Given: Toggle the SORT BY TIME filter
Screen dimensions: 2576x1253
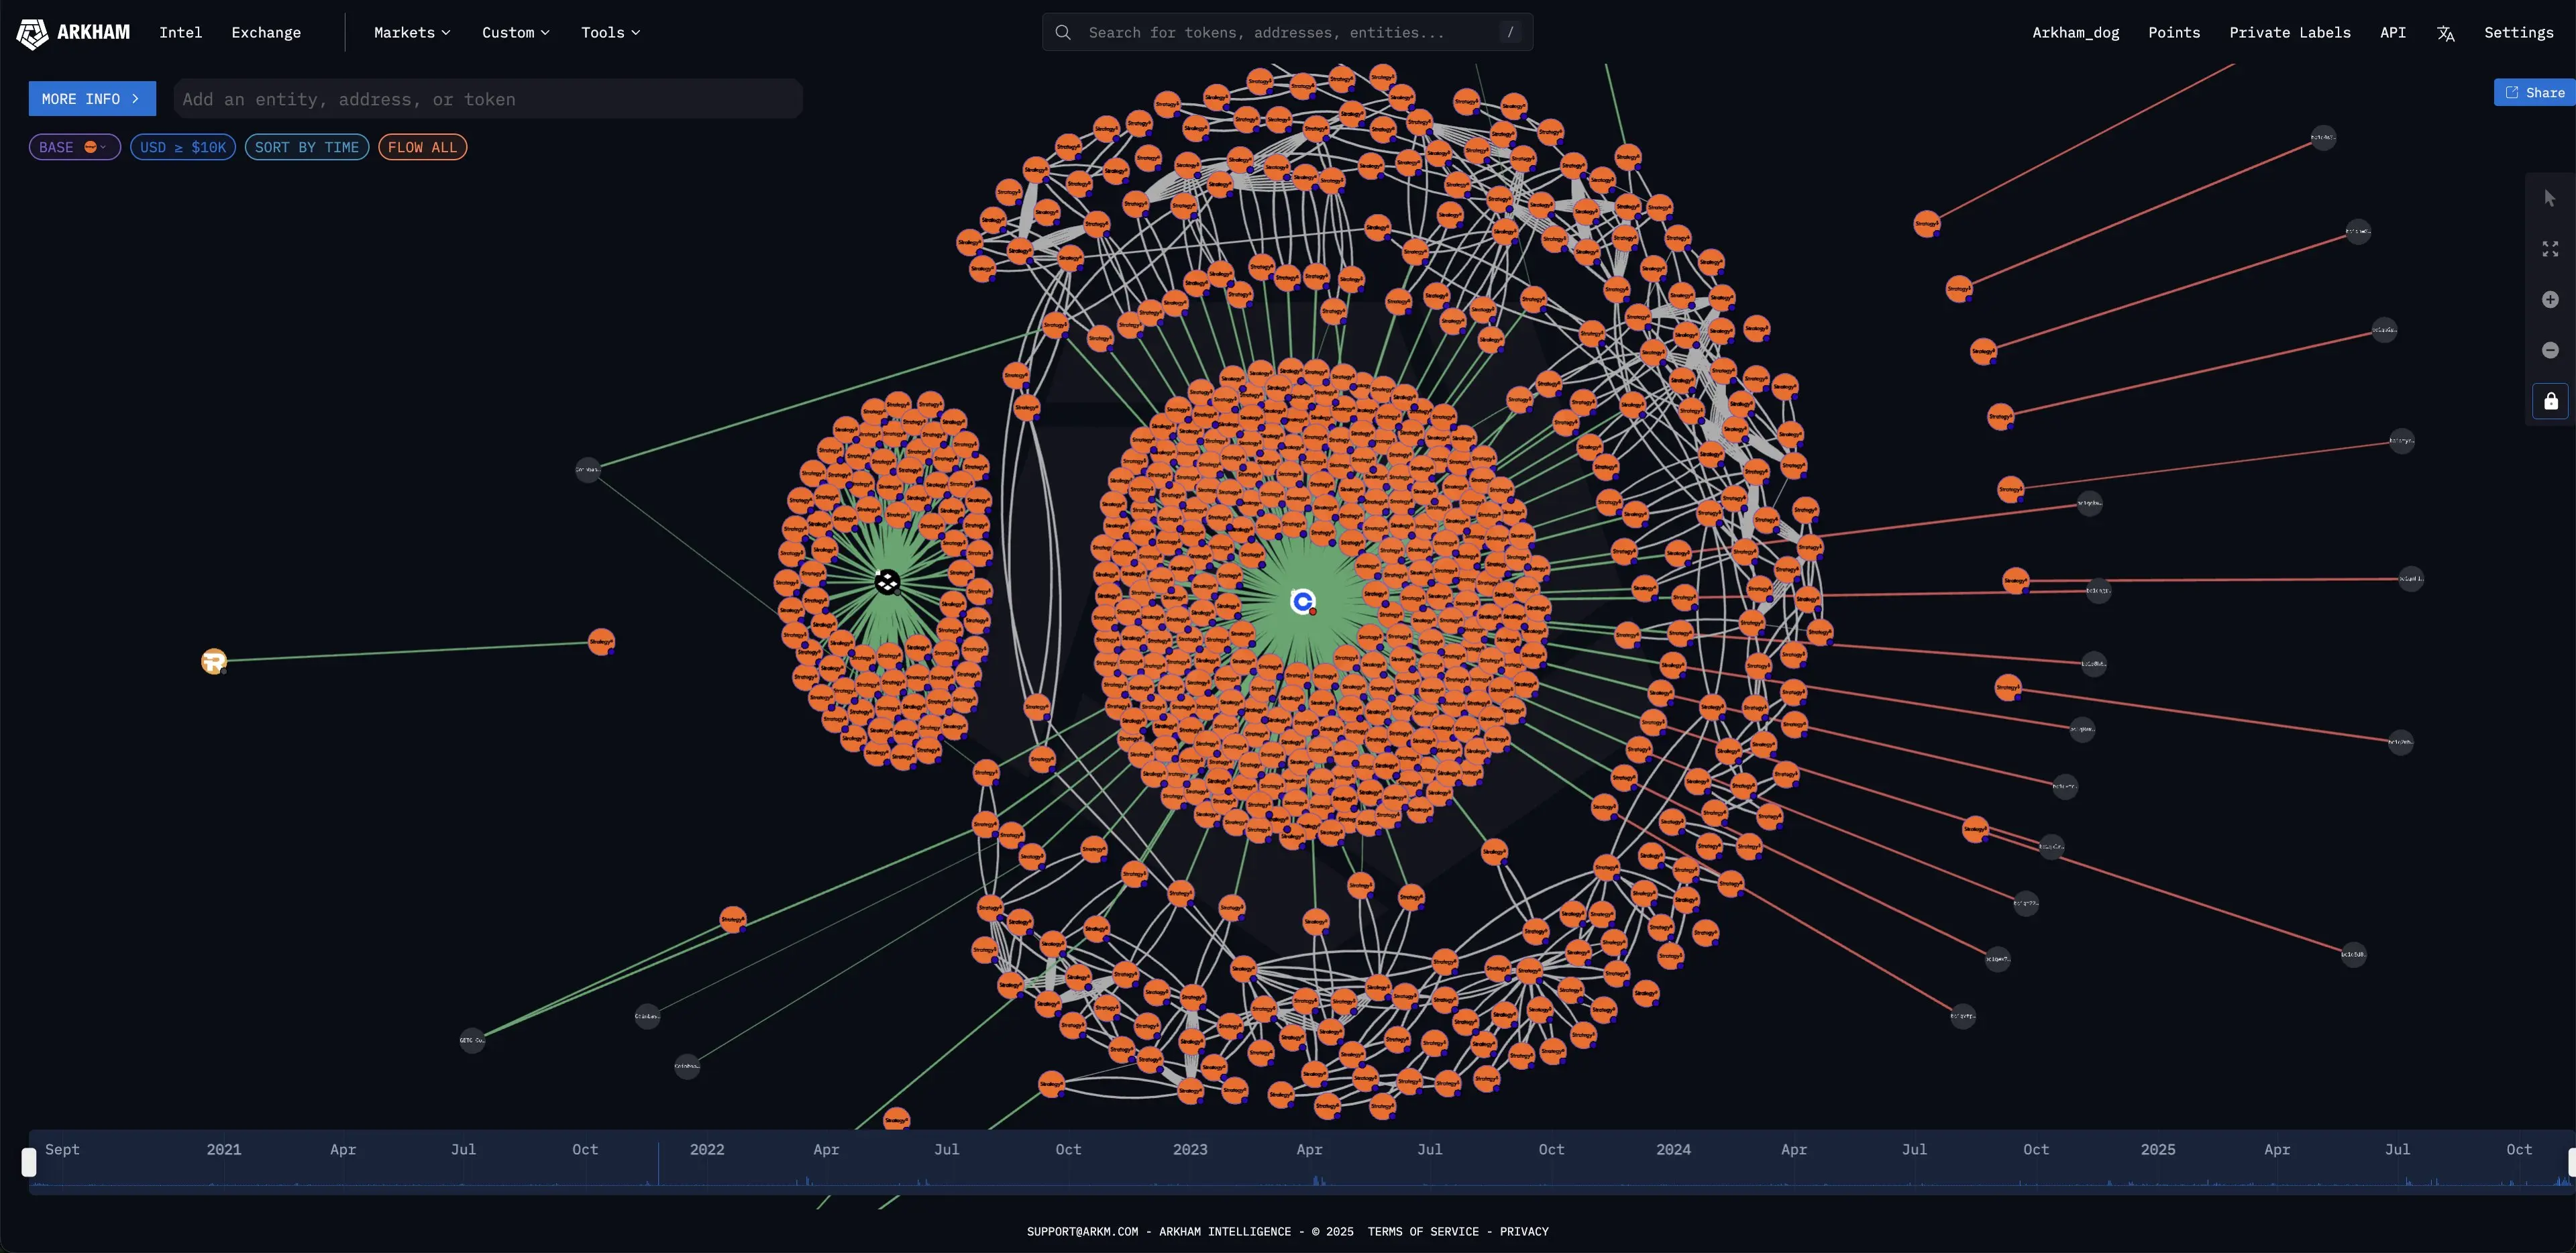Looking at the screenshot, I should pos(306,147).
